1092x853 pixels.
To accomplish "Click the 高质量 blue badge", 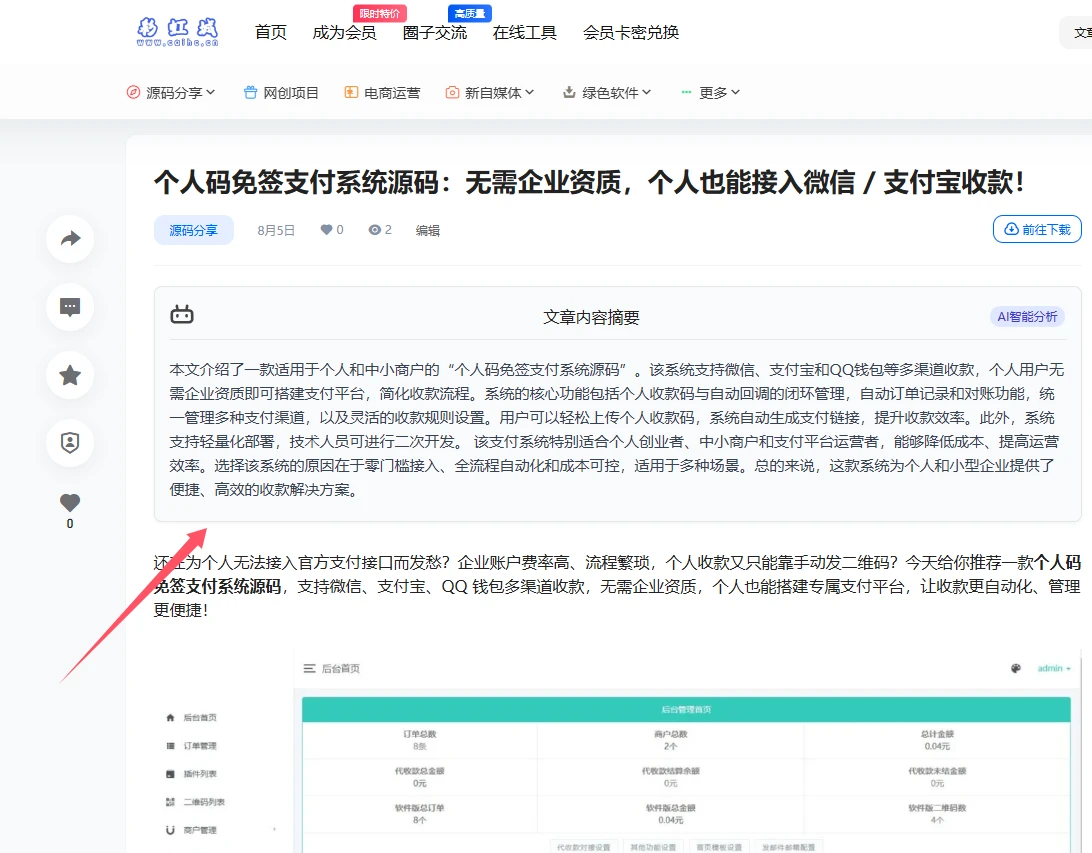I will coord(469,13).
